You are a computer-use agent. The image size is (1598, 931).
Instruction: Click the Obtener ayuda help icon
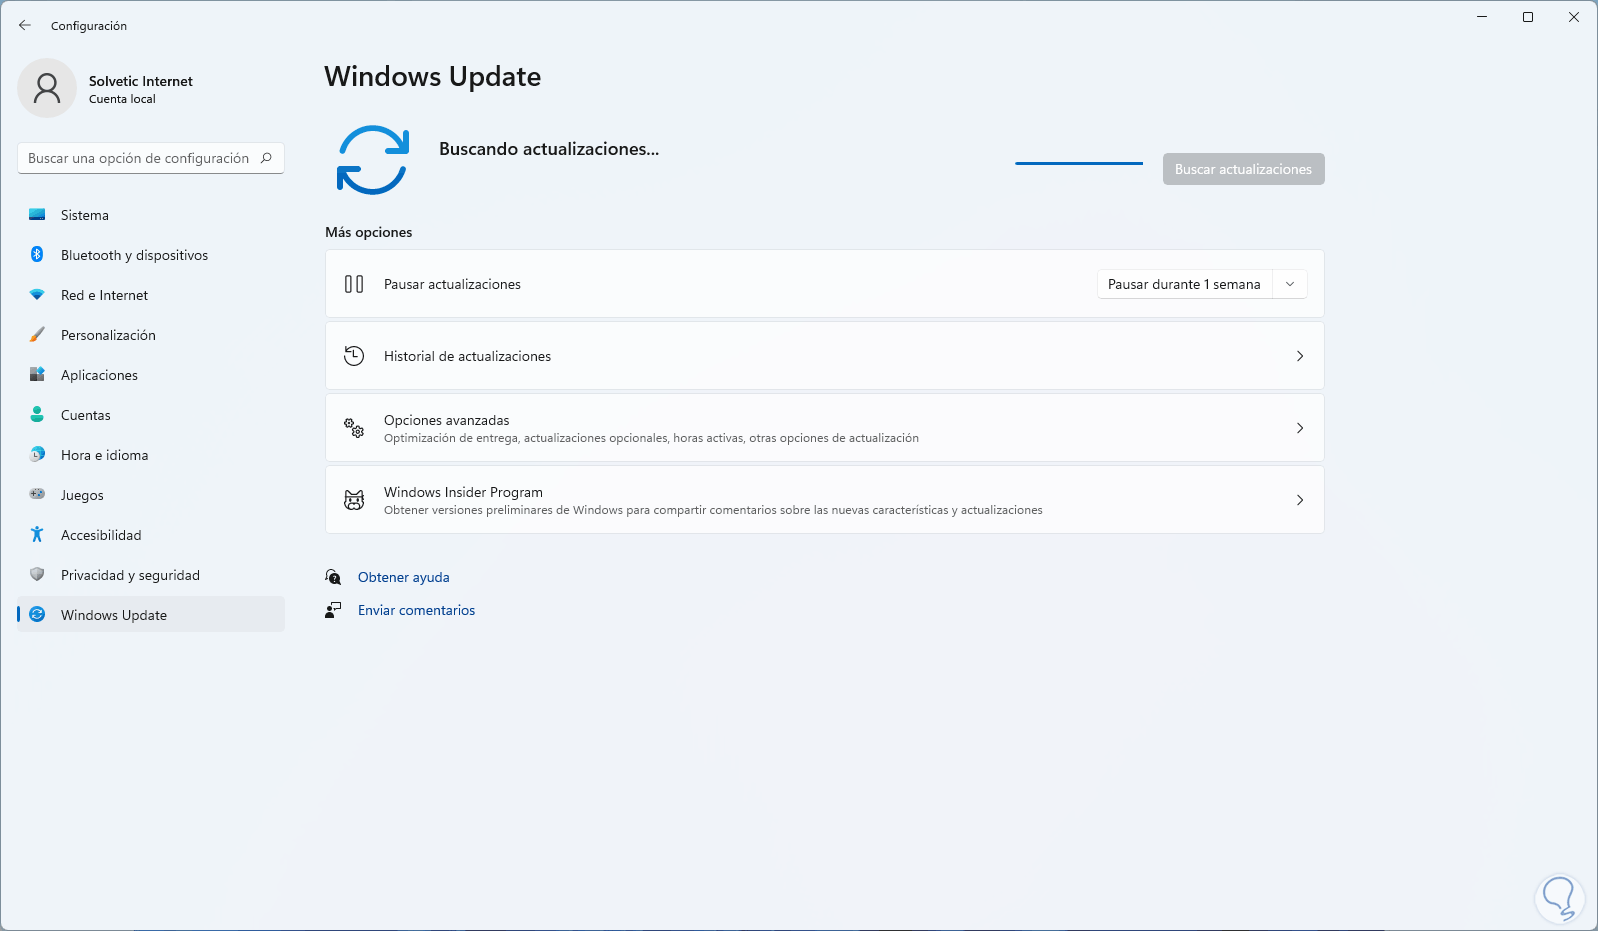333,577
